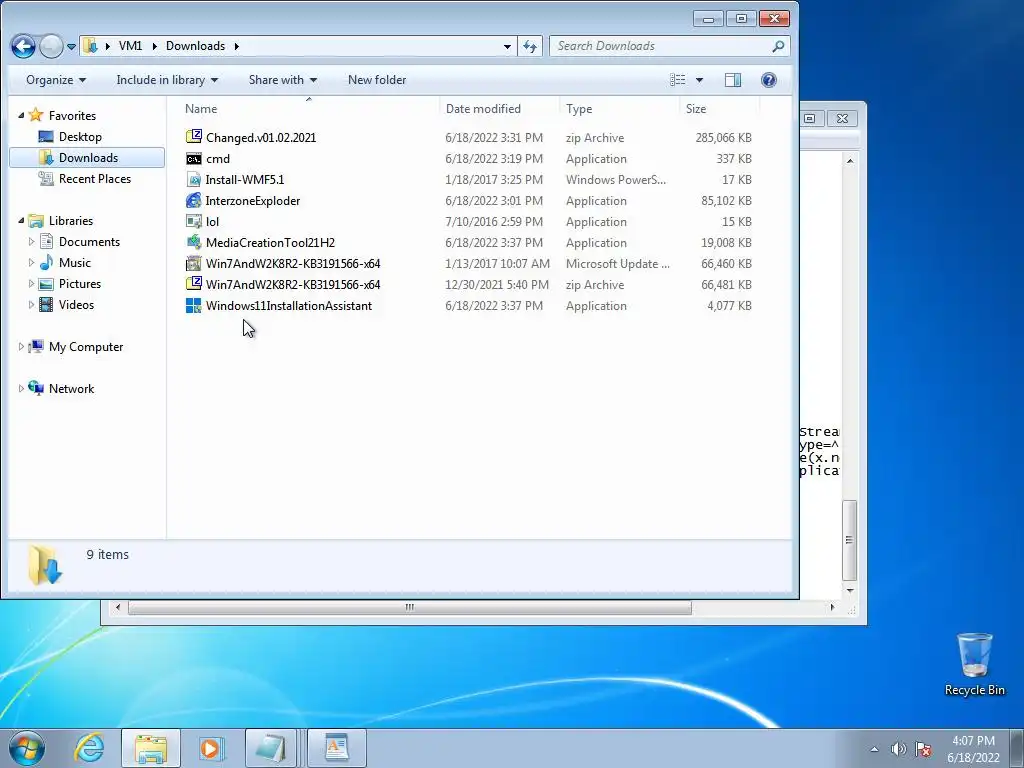Expand the Videos library arrow
The height and width of the screenshot is (768, 1024).
(31, 304)
